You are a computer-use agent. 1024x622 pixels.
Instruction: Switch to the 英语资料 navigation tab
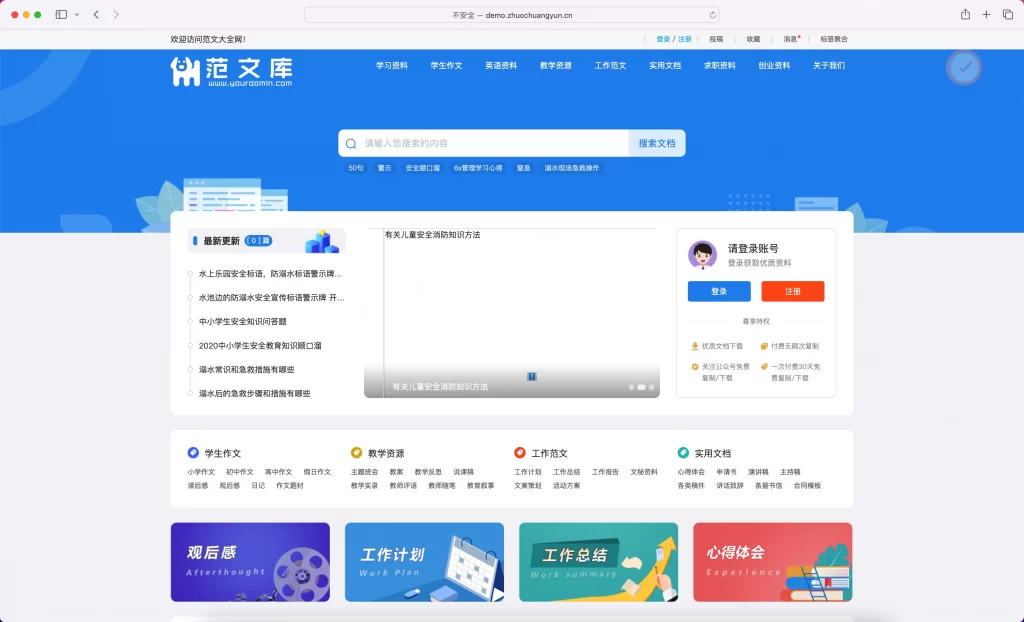click(500, 65)
